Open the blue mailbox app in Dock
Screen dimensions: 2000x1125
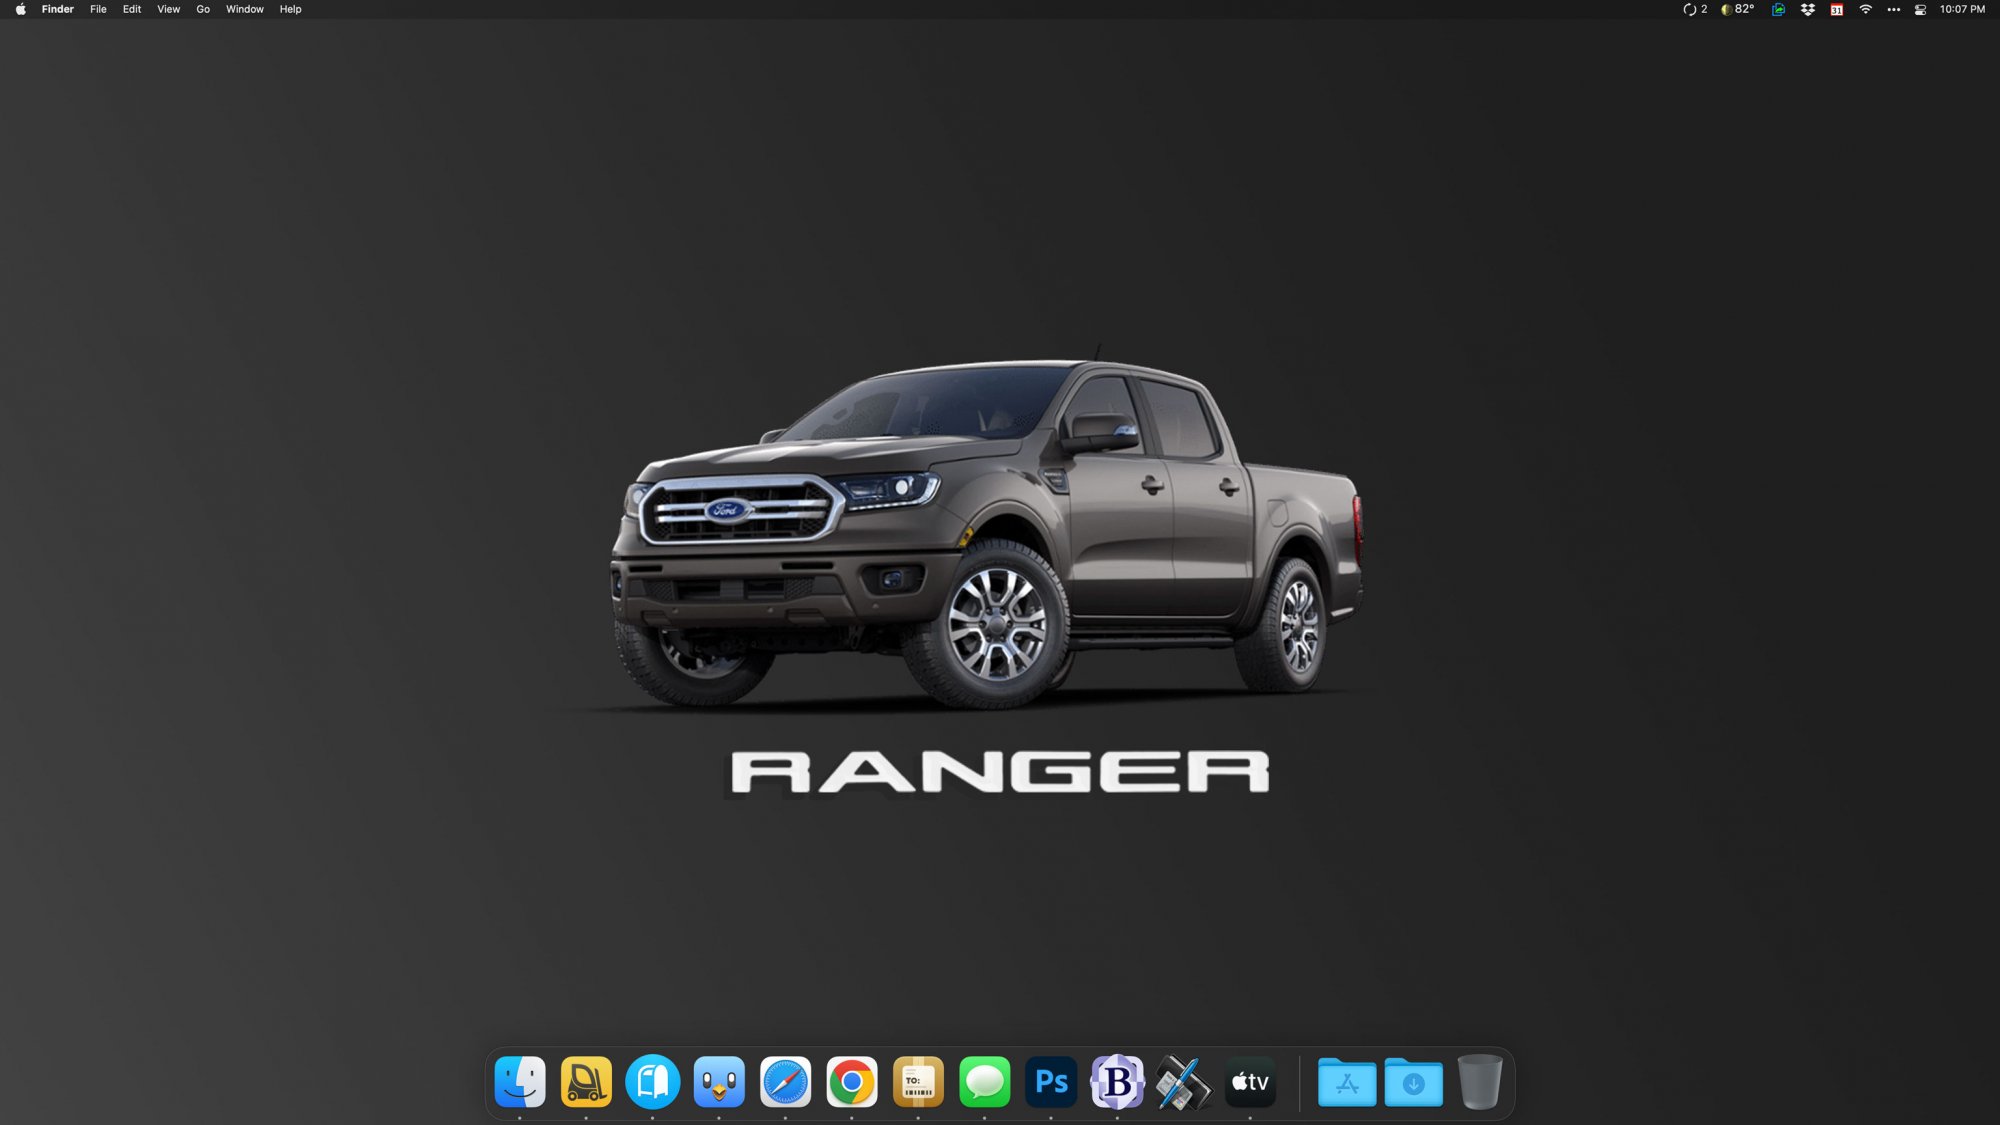(653, 1082)
